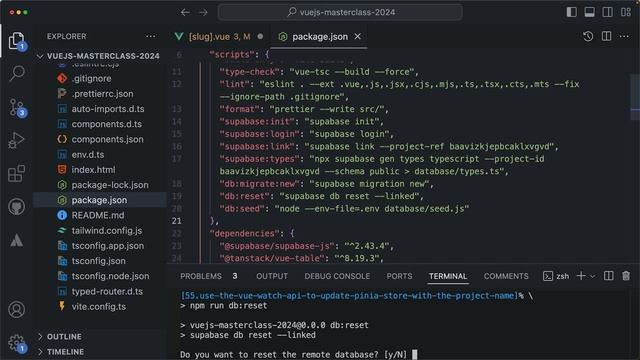The image size is (640, 360).
Task: Click the "db:seed" script line
Action: pyautogui.click(x=344, y=209)
